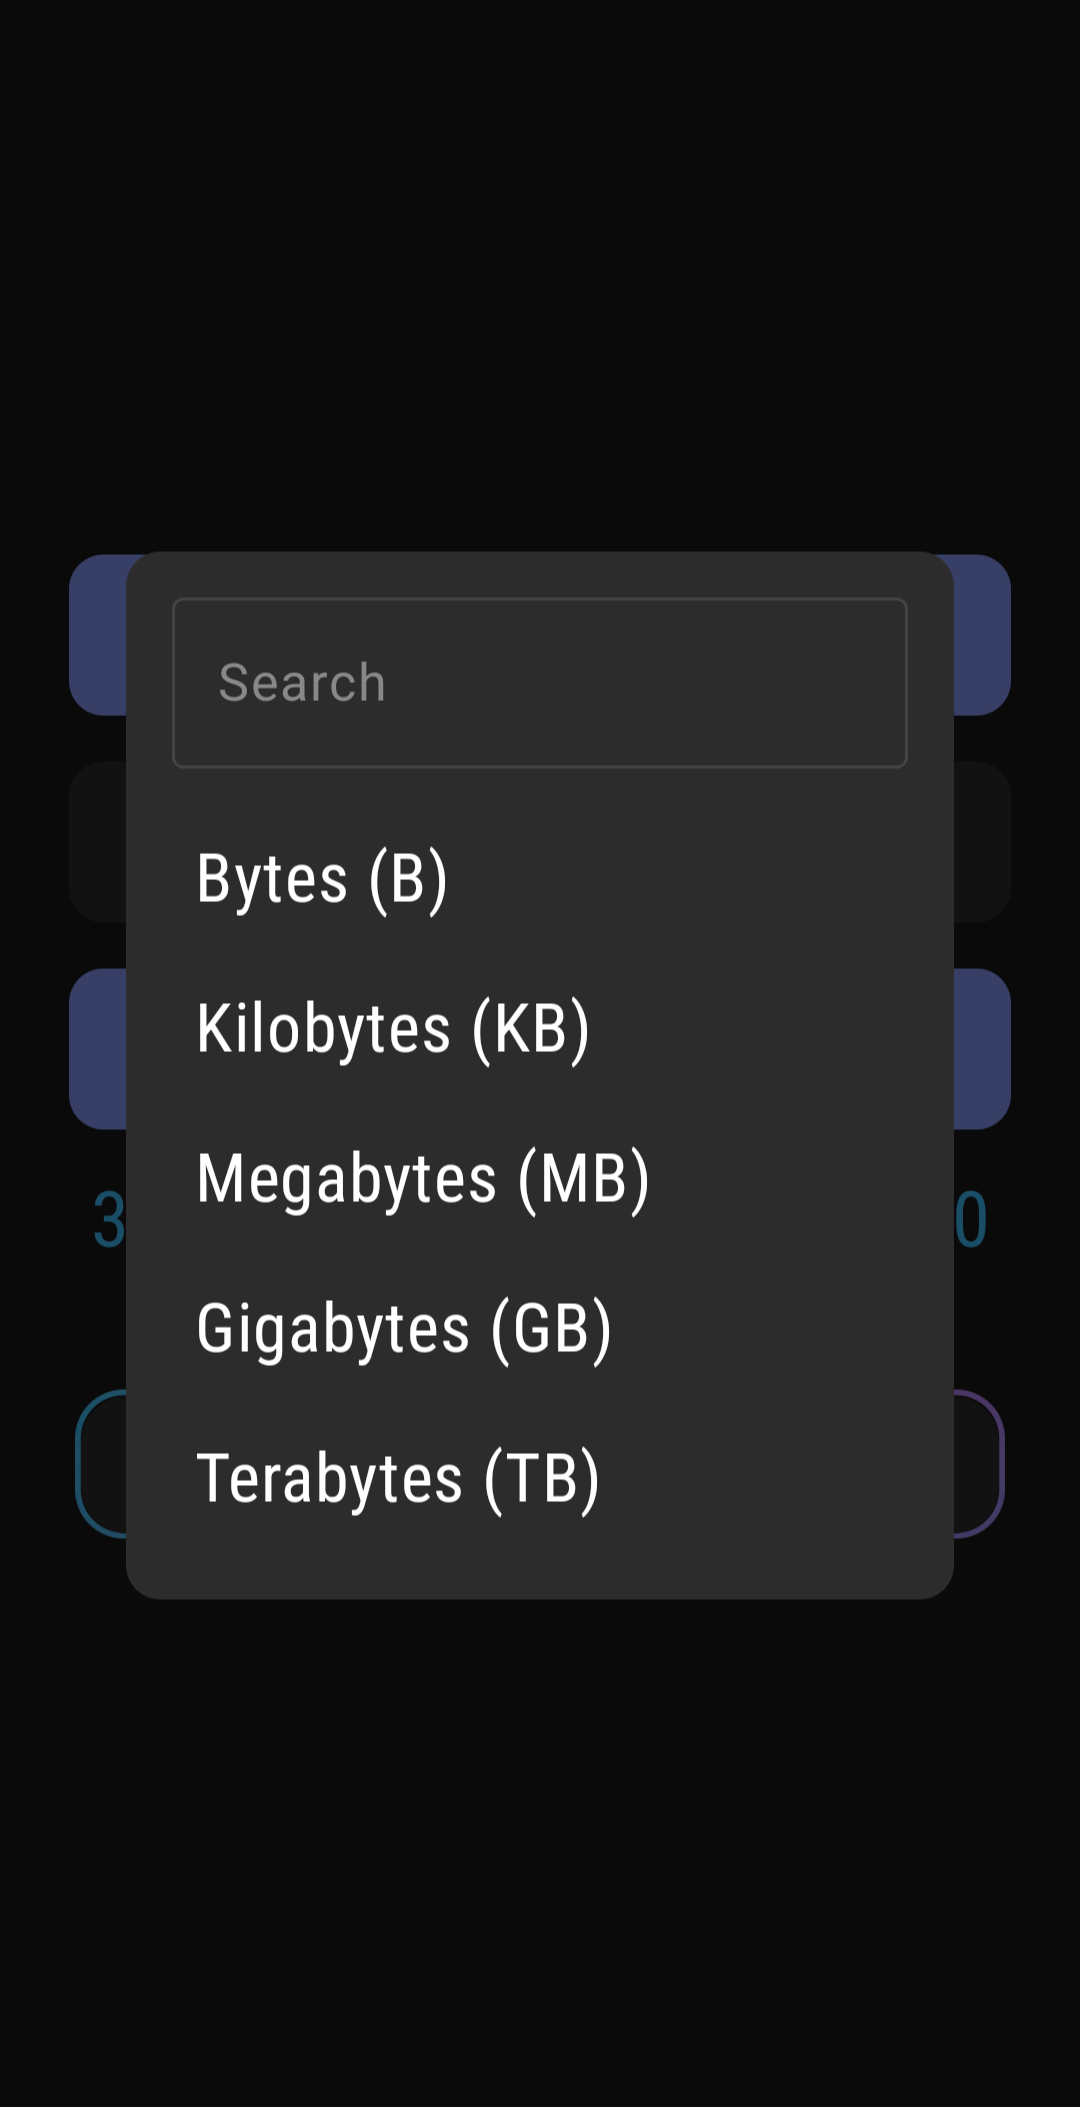The image size is (1080, 2107).
Task: Click the top blue unit selector's left edge
Action: coord(97,635)
